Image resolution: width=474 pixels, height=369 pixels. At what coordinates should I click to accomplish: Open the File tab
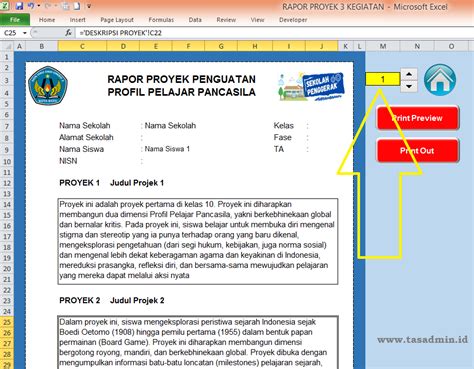click(15, 20)
